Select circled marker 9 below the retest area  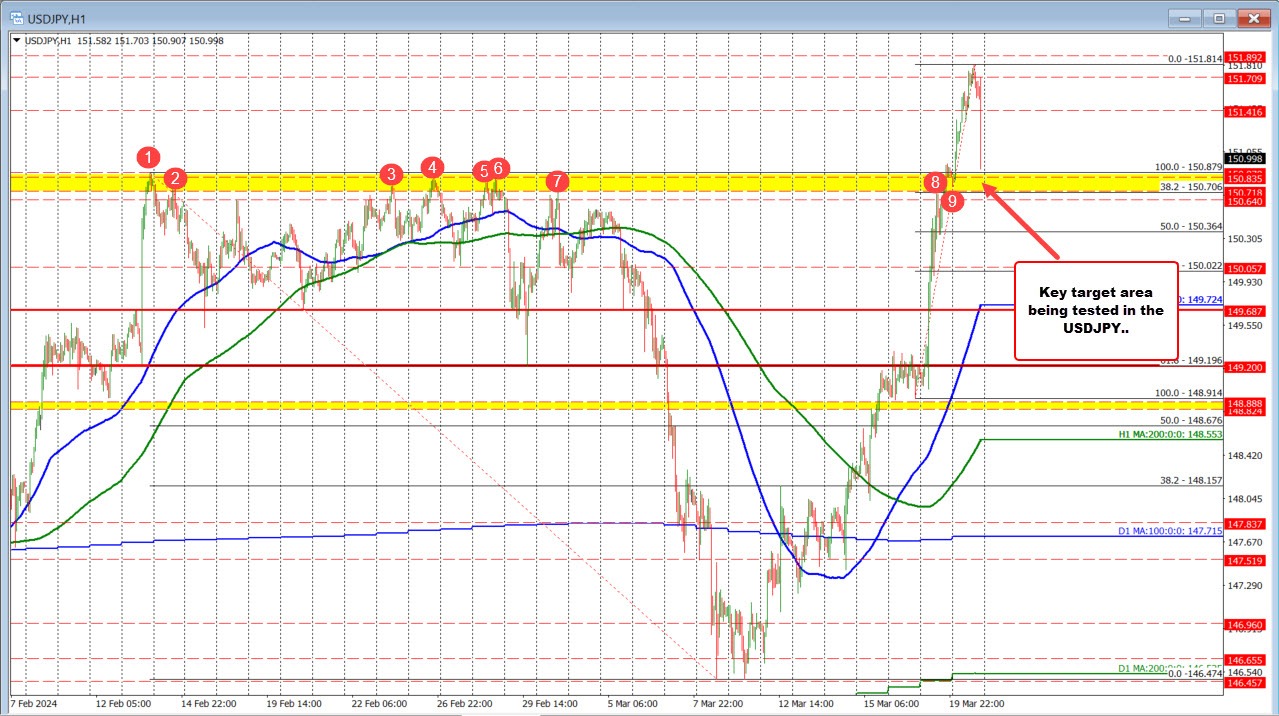(x=950, y=200)
